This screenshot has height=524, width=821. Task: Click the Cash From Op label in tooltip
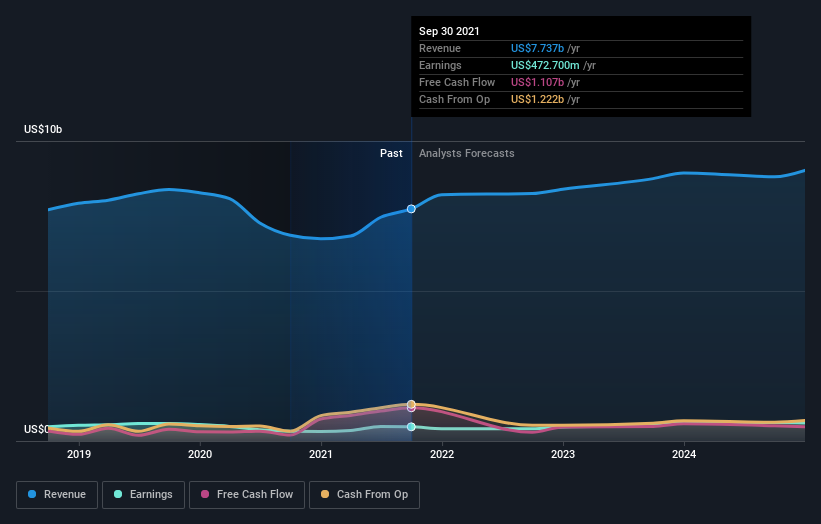(454, 99)
